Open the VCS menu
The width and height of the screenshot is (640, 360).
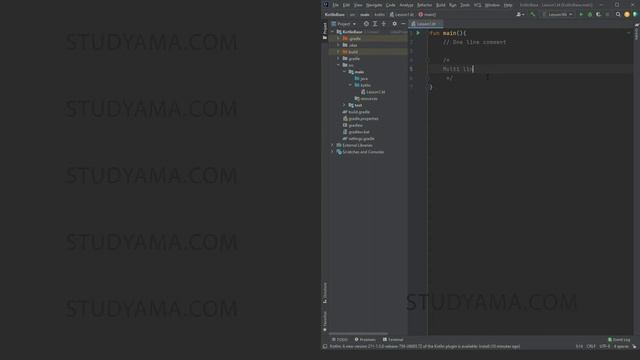[x=478, y=5]
